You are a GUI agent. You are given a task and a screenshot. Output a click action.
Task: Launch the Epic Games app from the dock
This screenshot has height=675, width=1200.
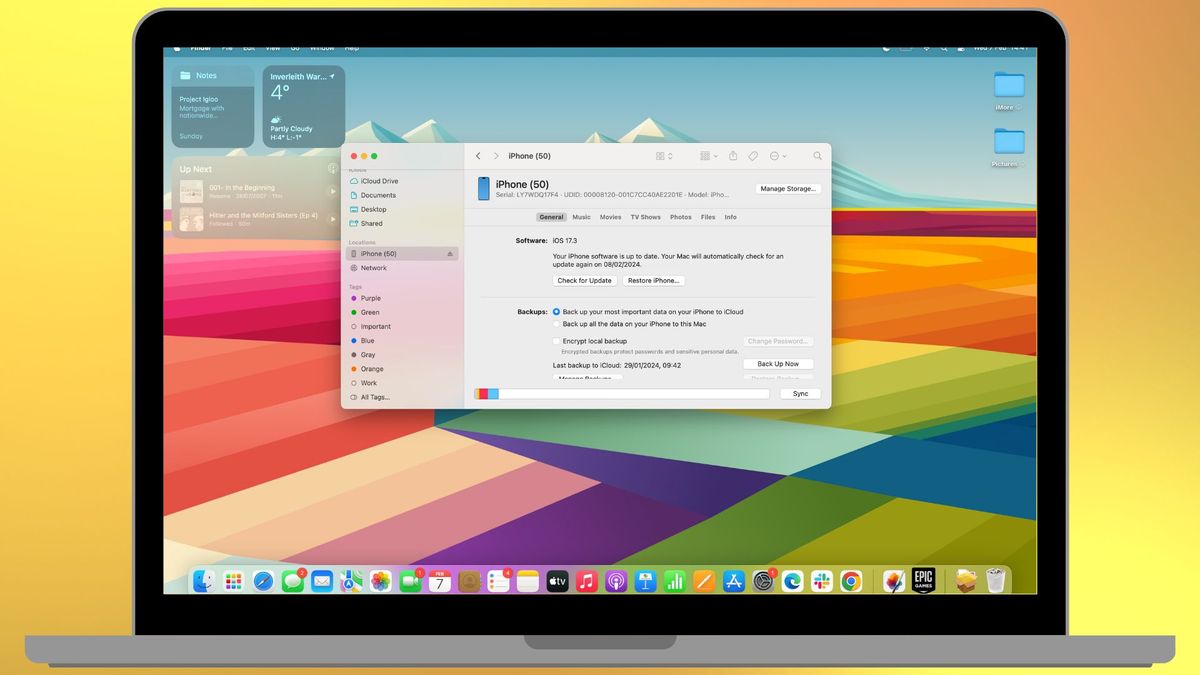pos(921,579)
